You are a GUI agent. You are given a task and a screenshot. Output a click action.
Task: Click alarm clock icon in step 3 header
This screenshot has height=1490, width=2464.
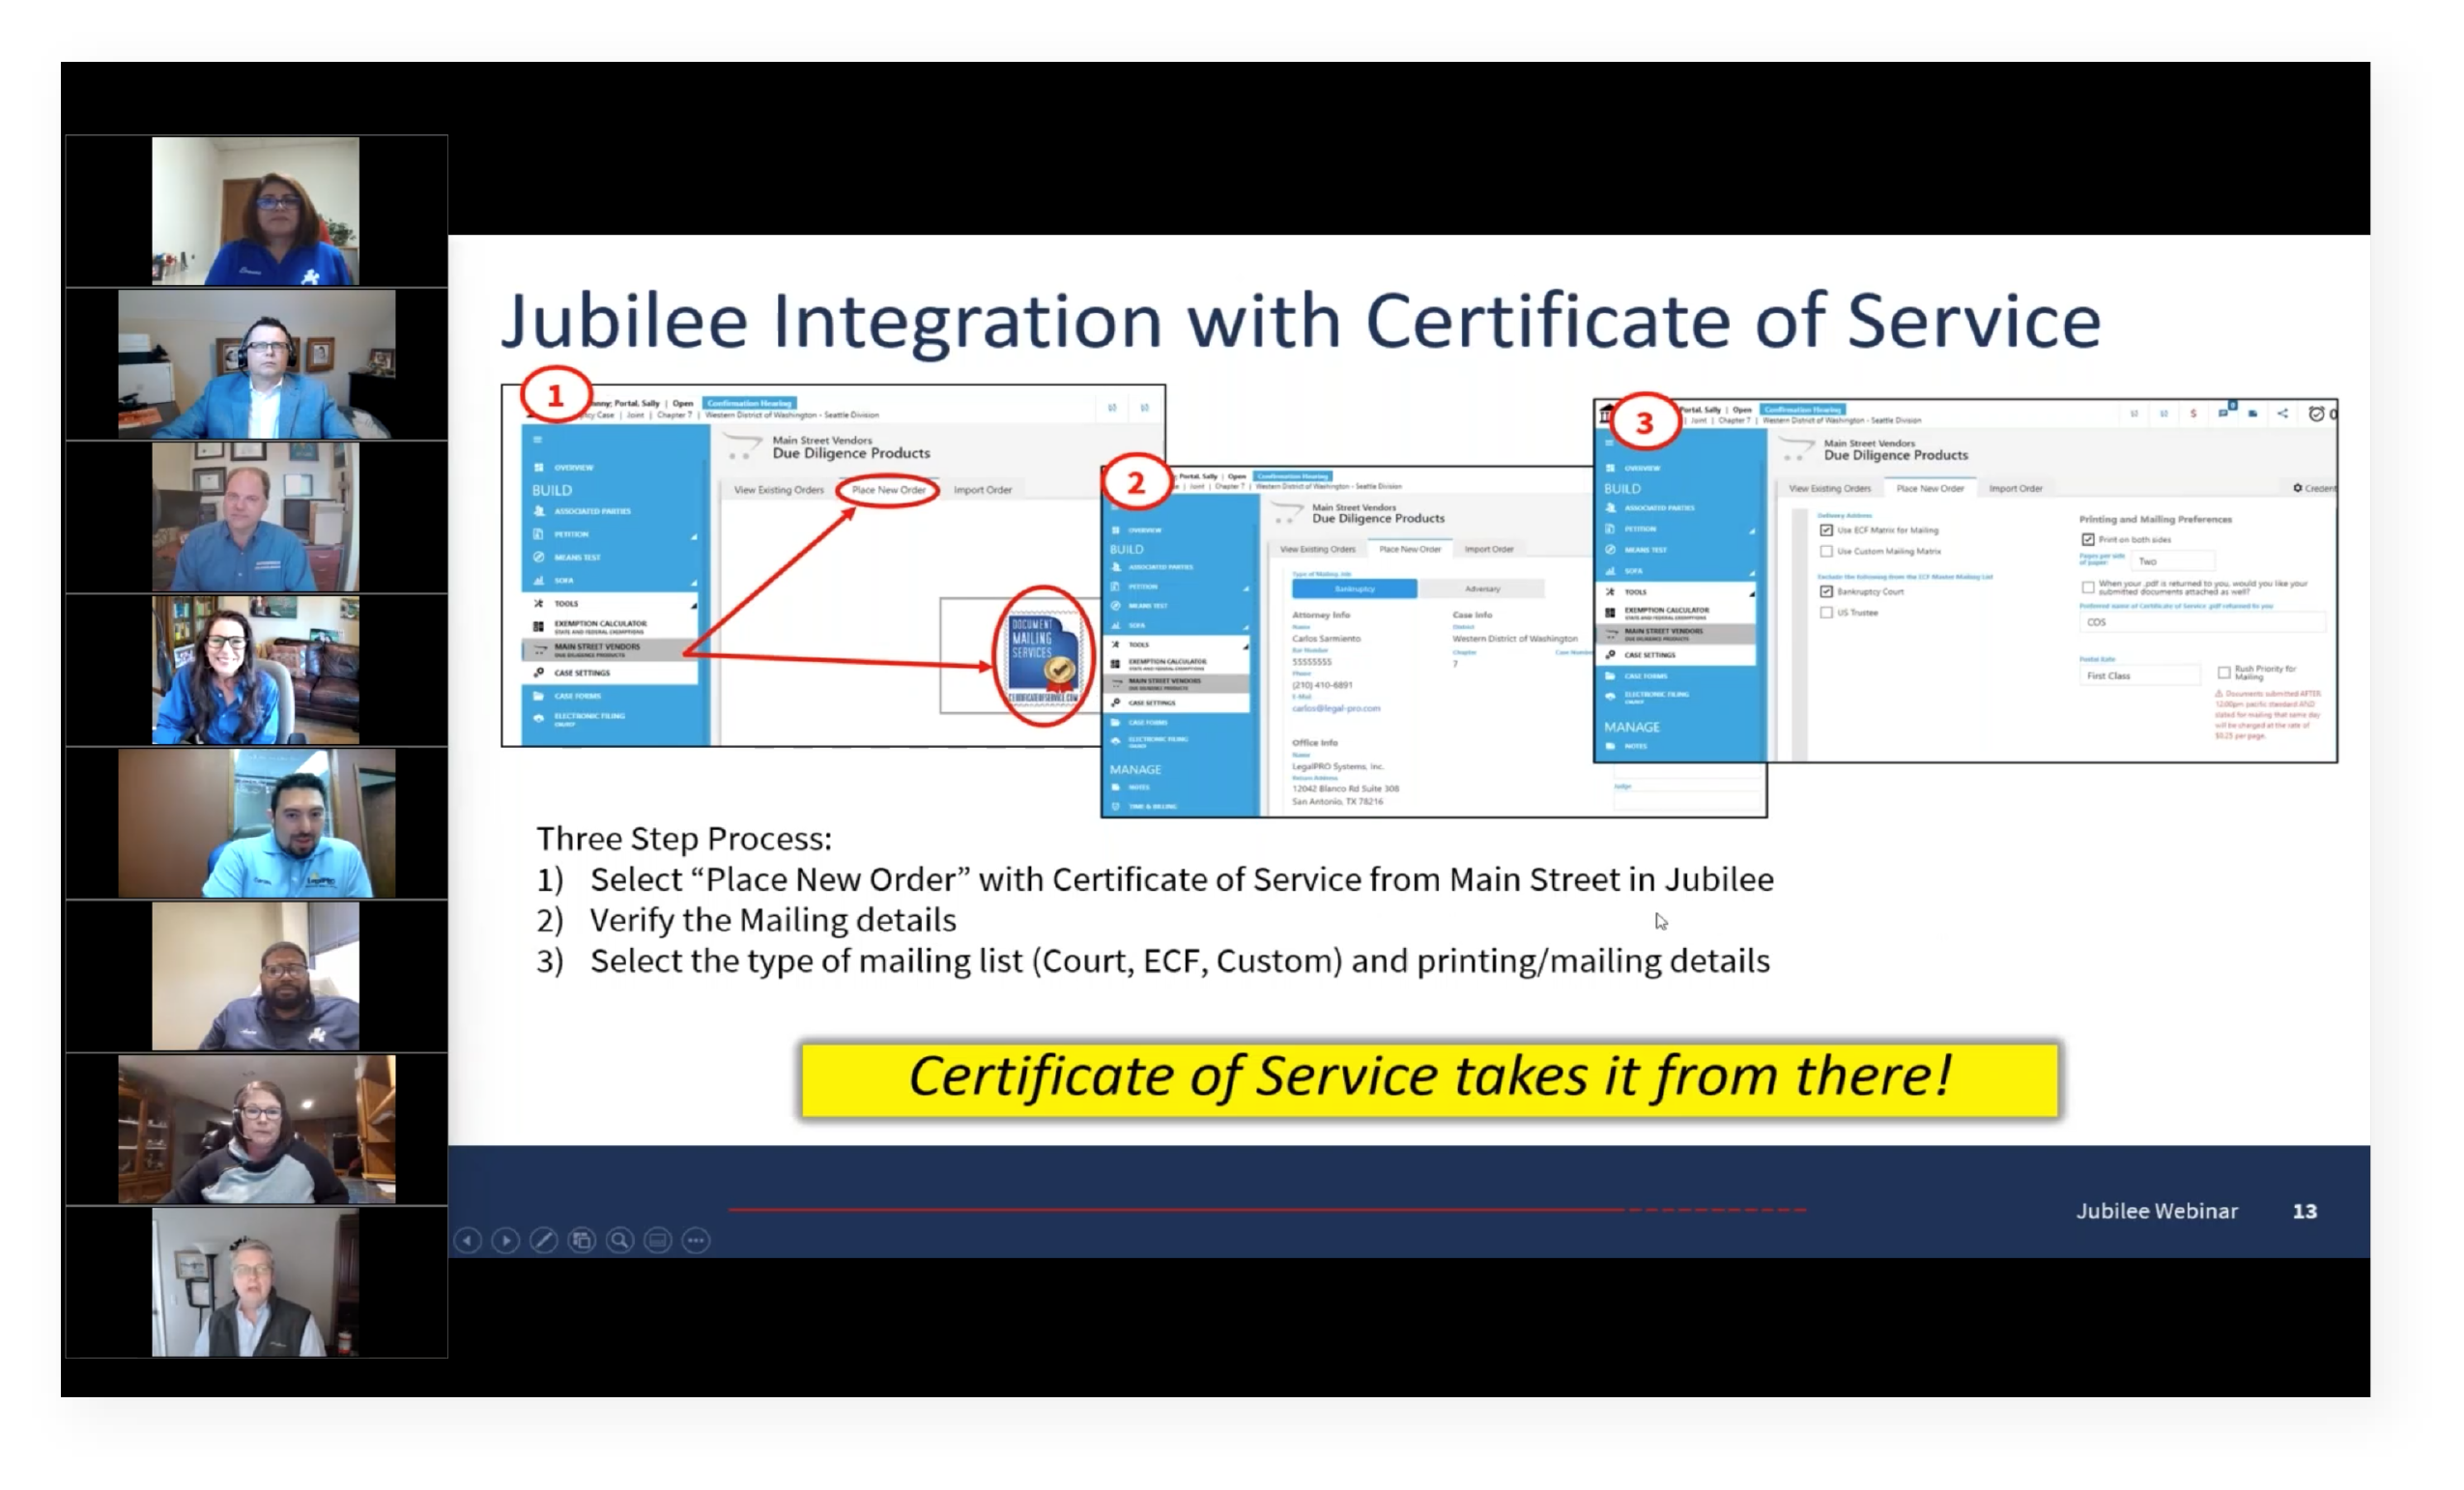[x=2316, y=413]
